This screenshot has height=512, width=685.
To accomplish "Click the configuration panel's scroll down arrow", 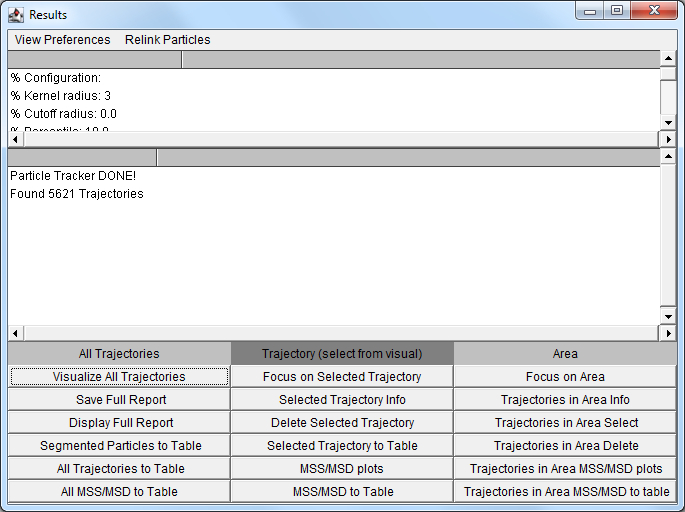I will coord(668,122).
